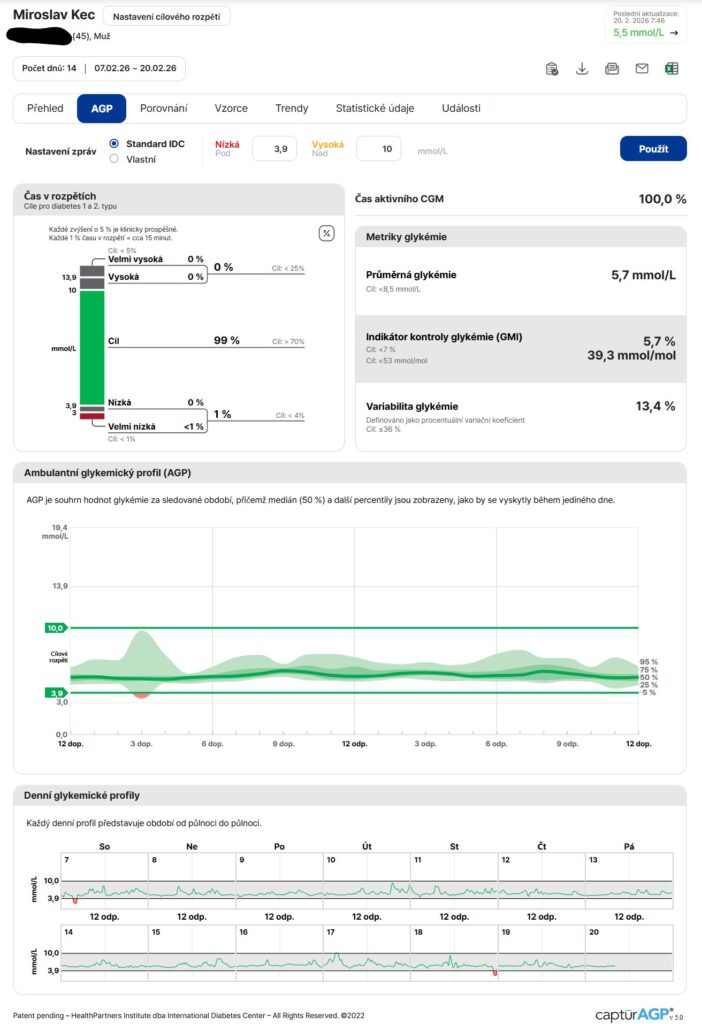The height and width of the screenshot is (1024, 702).
Task: Select the Standard IDC radio option
Action: tap(114, 144)
